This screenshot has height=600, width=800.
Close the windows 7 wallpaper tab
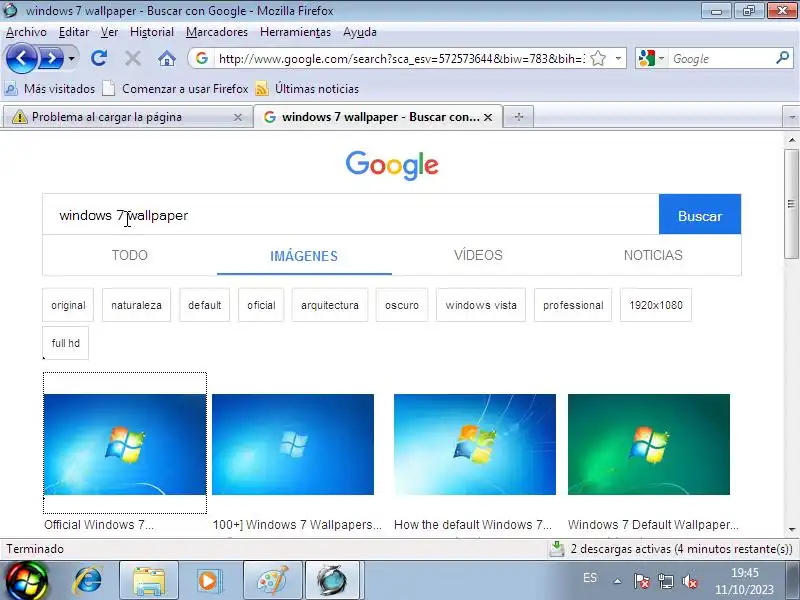(x=488, y=117)
